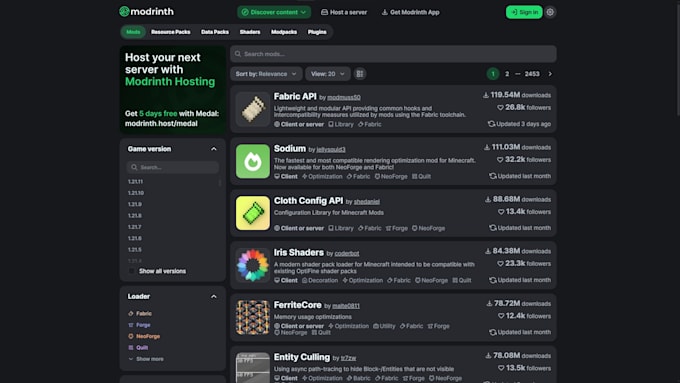
Task: Collapse the Loader filter section
Action: [214, 296]
